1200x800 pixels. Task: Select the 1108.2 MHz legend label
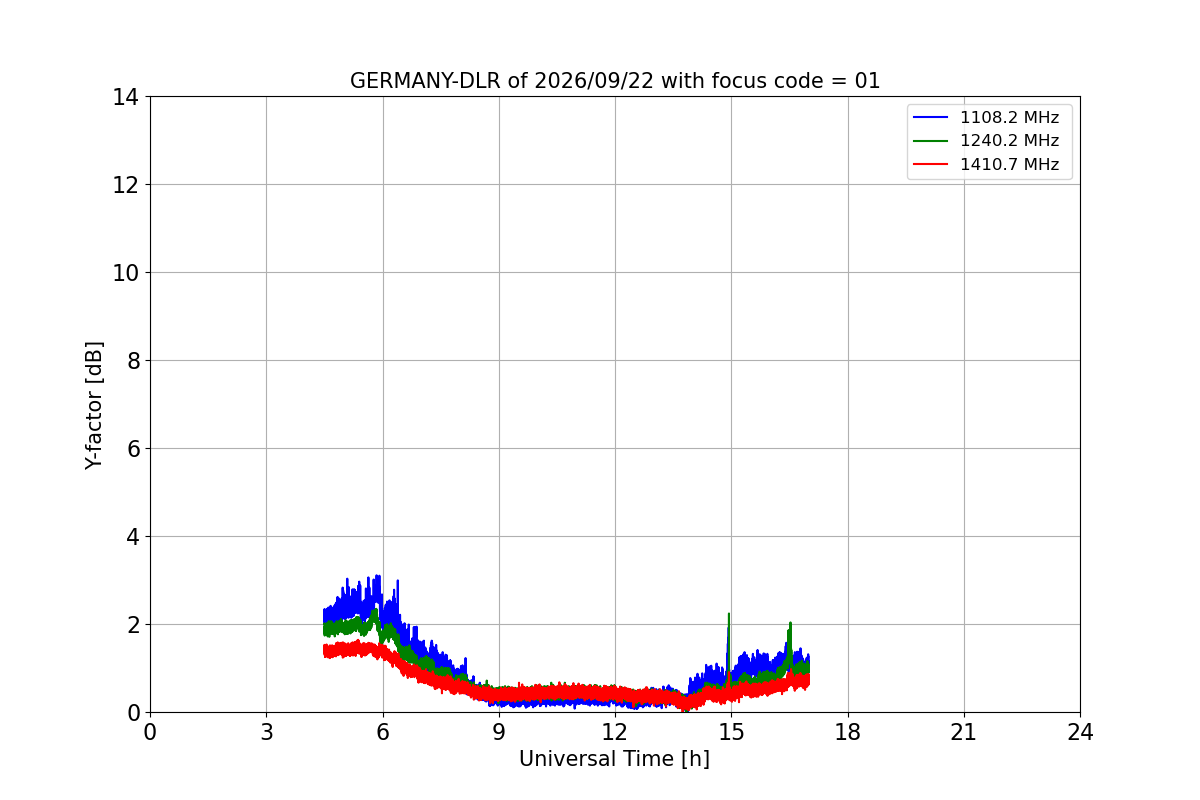point(1009,118)
